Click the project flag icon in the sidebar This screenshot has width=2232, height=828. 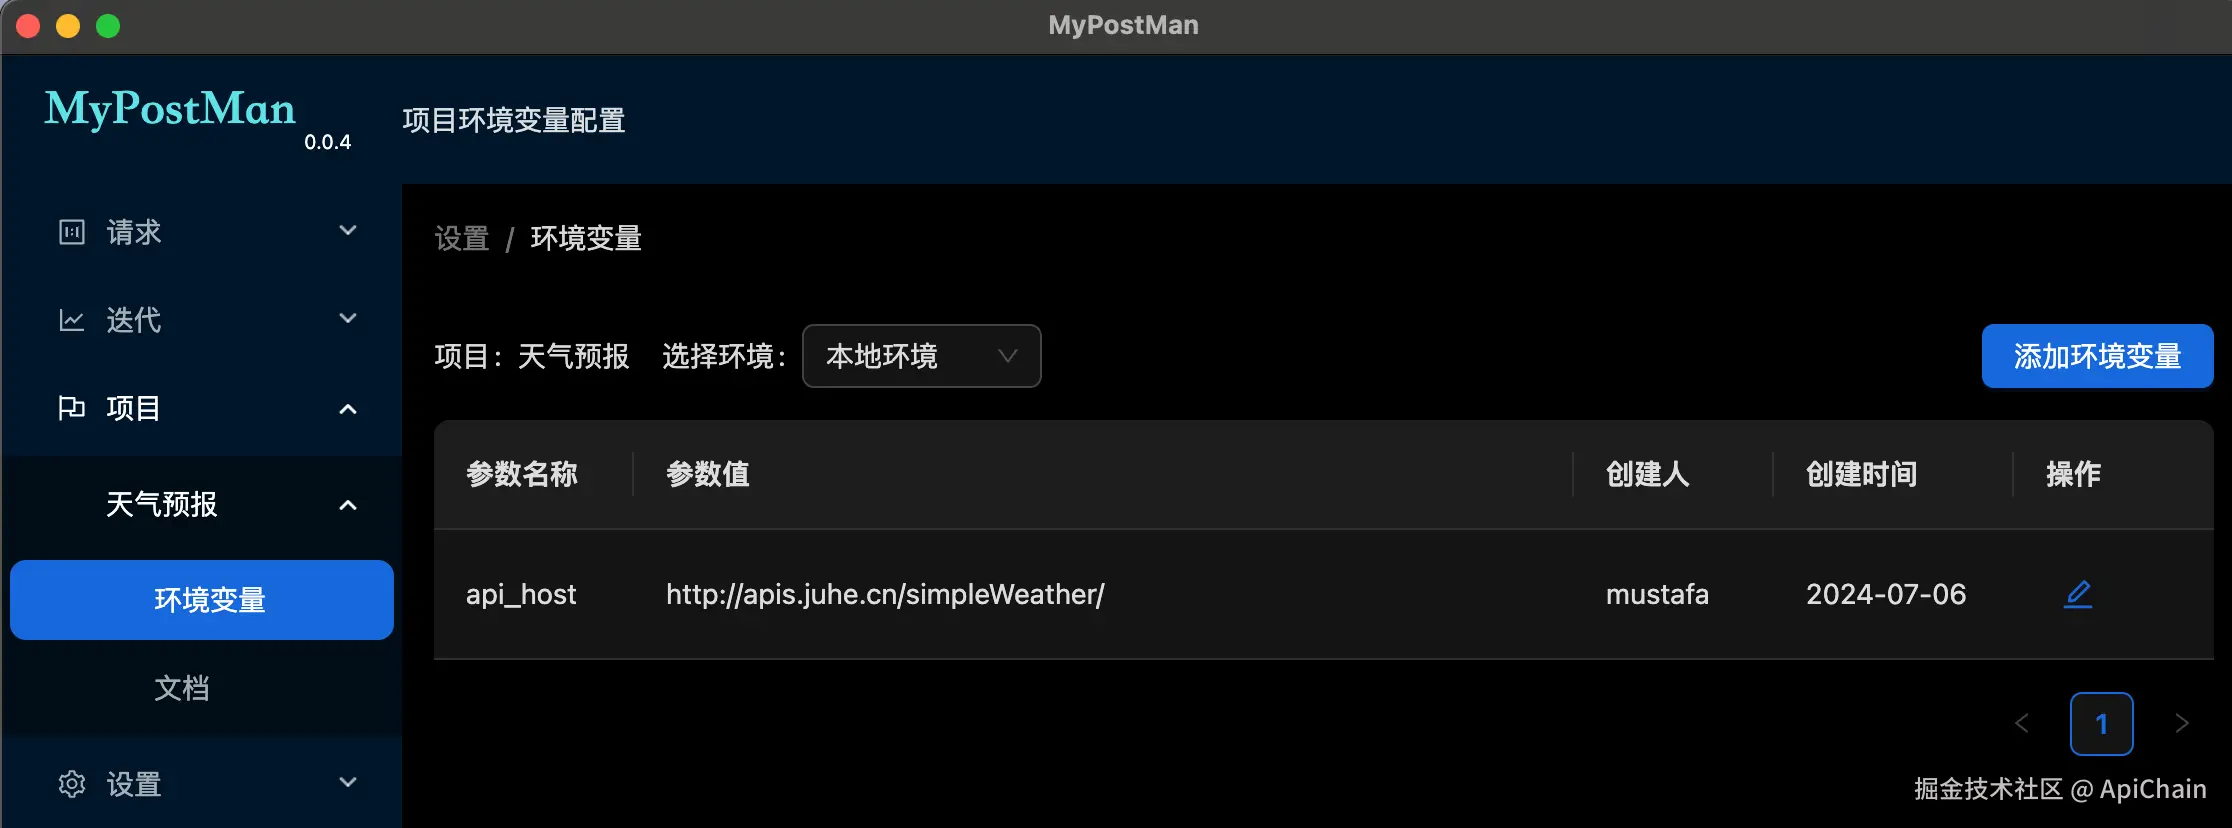pyautogui.click(x=72, y=408)
